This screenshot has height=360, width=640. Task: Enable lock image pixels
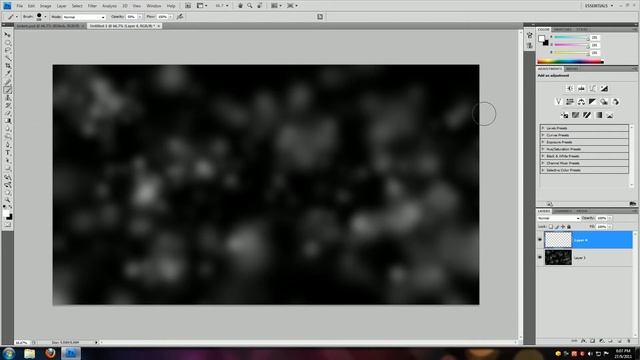coord(557,227)
